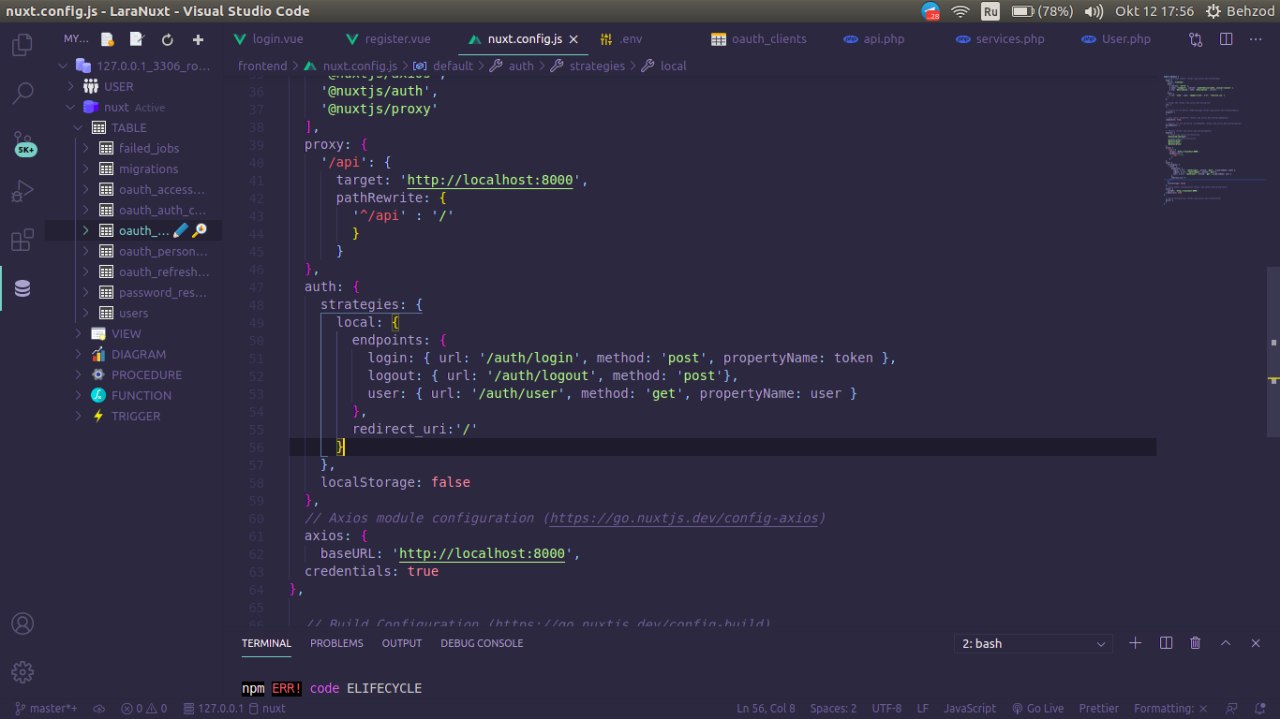Image resolution: width=1280 pixels, height=719 pixels.
Task: Open the Manage gear in activity bar
Action: (x=22, y=672)
